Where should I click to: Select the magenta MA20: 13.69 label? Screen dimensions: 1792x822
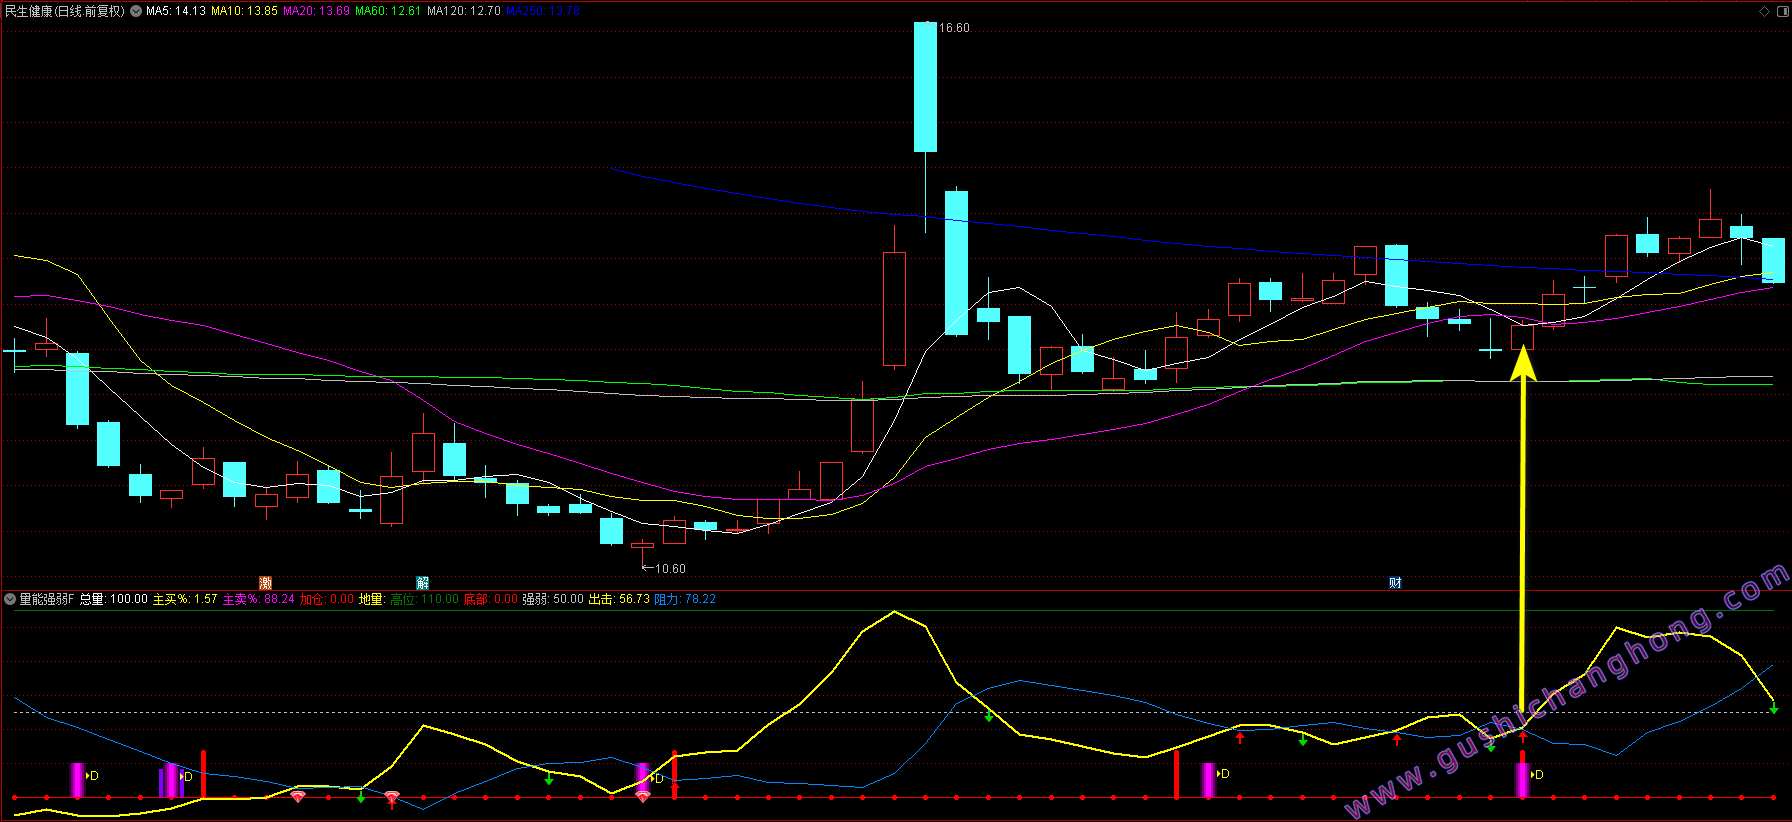pos(316,11)
